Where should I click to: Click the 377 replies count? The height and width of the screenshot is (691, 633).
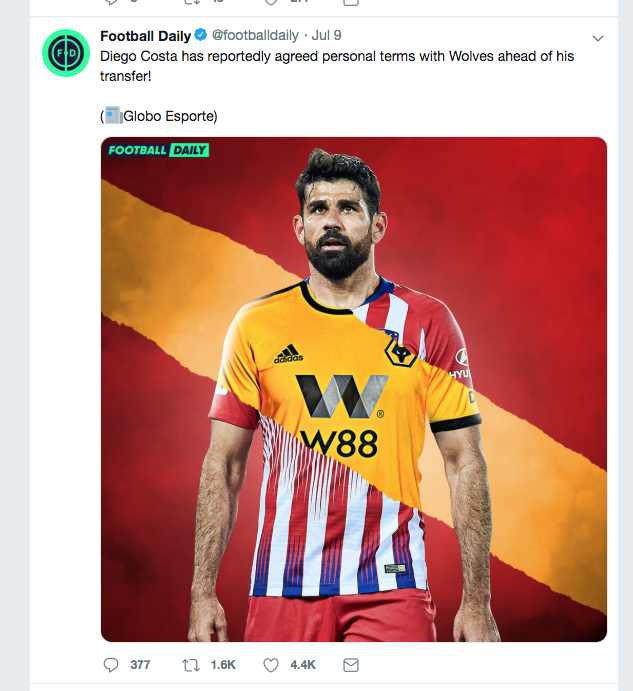click(x=140, y=665)
